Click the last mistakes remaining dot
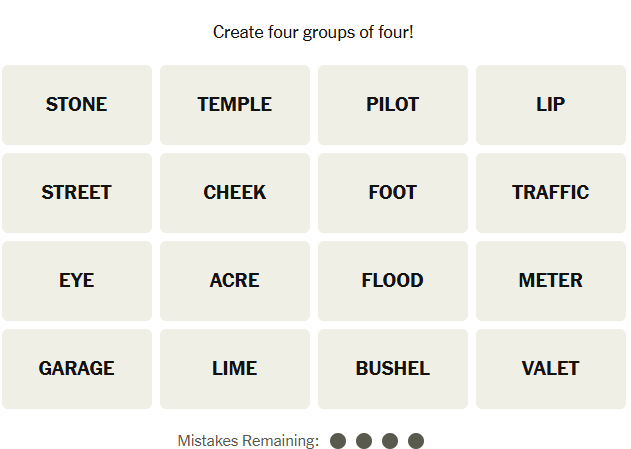Screen dimensions: 631x449 tap(416, 441)
